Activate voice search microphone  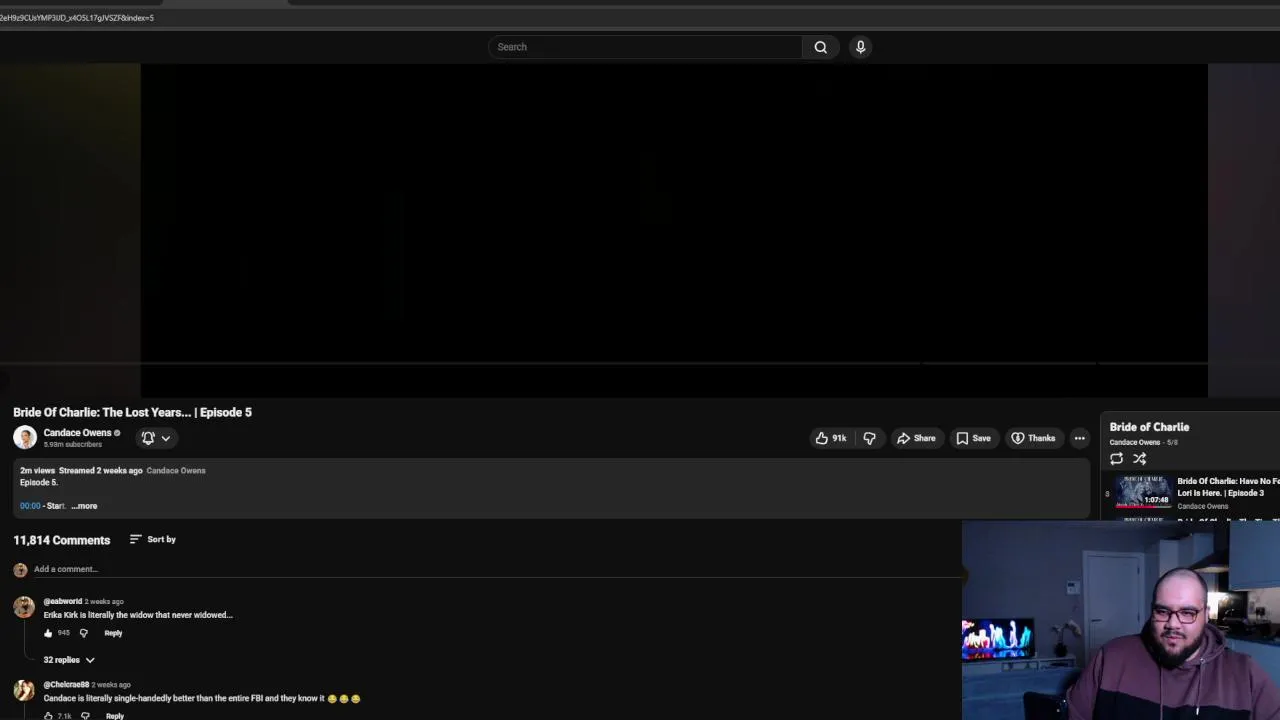coord(860,47)
